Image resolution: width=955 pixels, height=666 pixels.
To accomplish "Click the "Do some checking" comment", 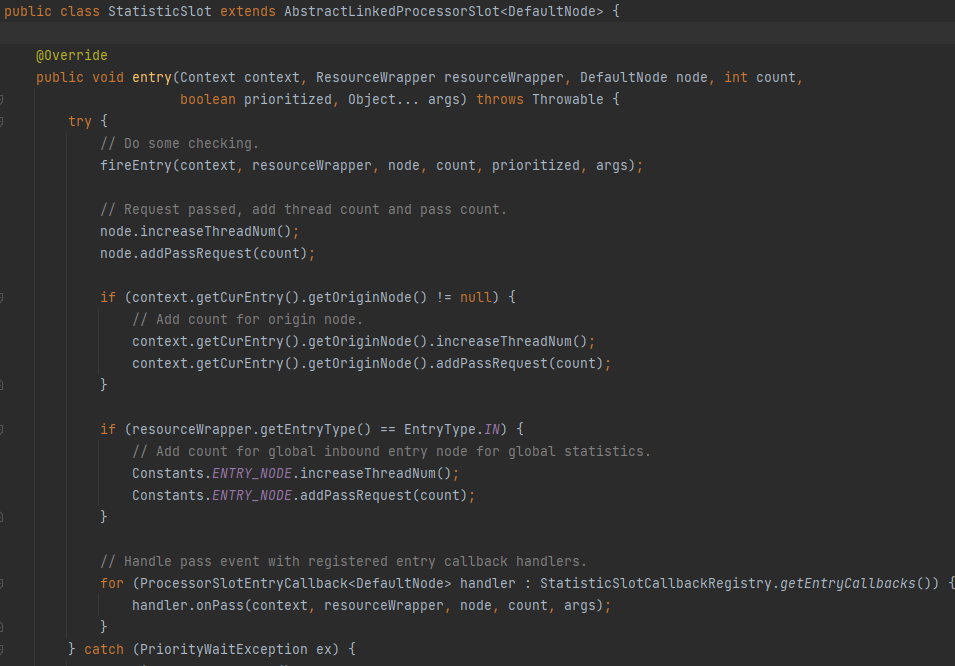I will 179,143.
